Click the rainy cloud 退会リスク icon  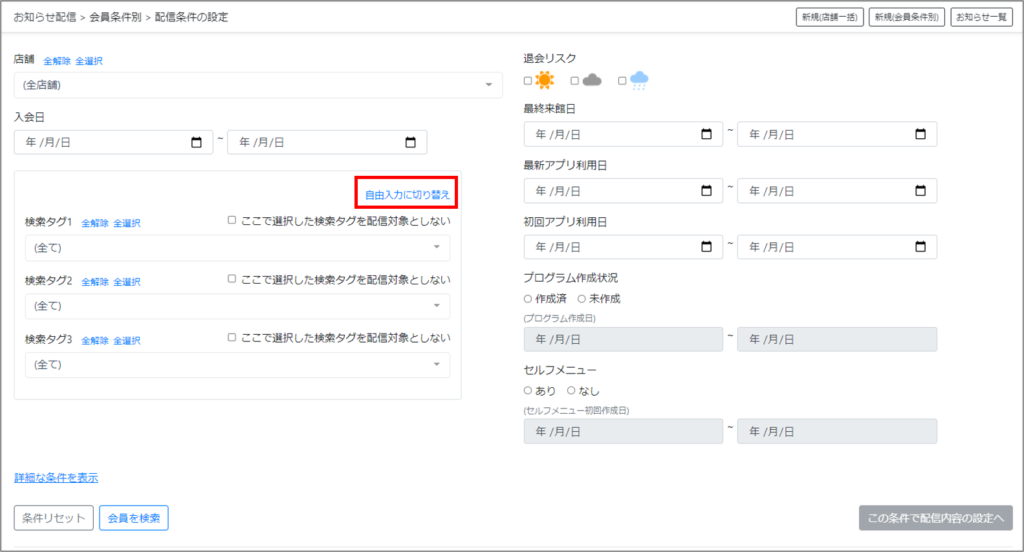[x=638, y=81]
